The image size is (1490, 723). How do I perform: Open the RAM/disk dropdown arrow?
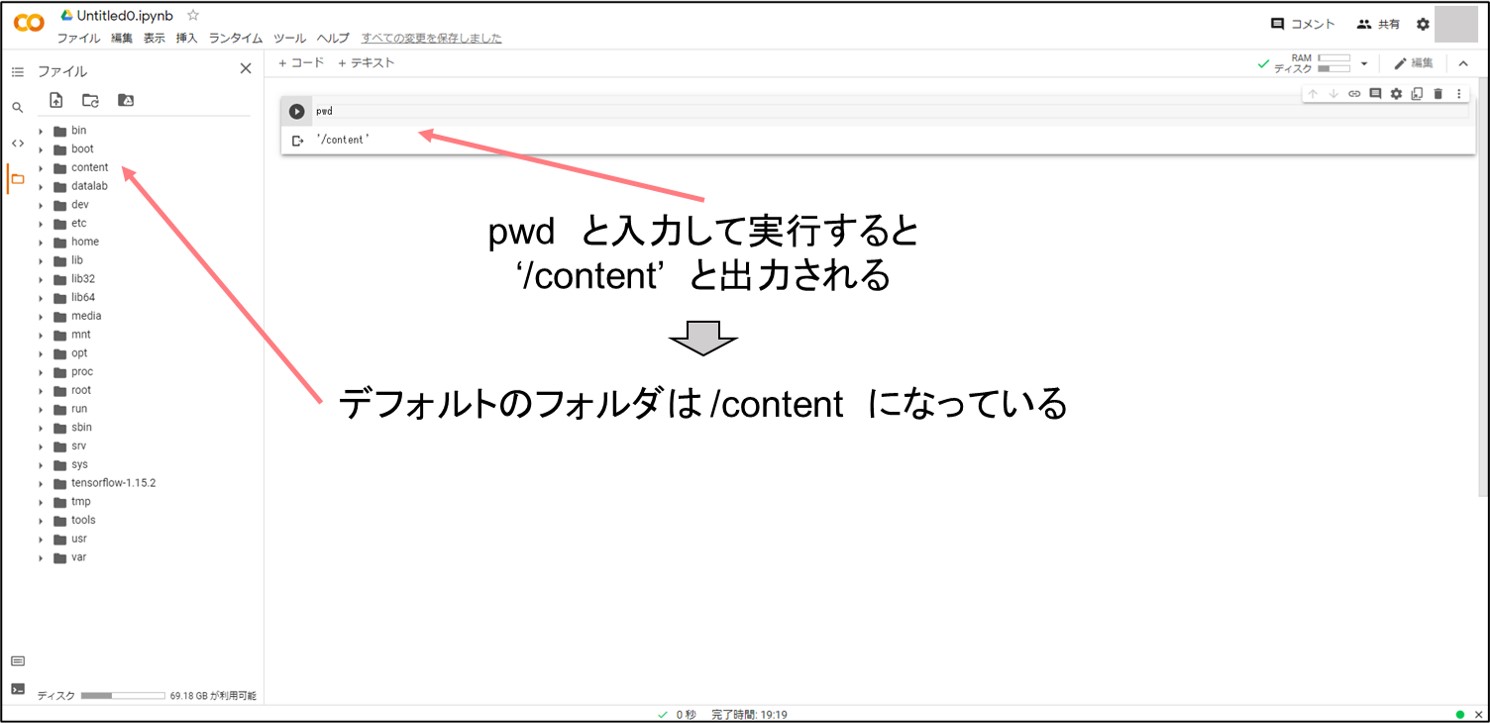[x=1364, y=64]
